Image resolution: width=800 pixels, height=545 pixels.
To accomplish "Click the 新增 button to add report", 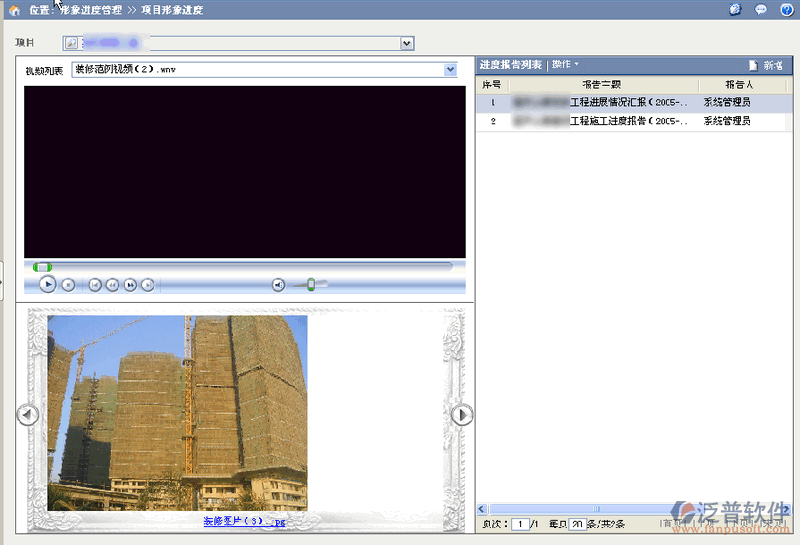I will point(765,65).
